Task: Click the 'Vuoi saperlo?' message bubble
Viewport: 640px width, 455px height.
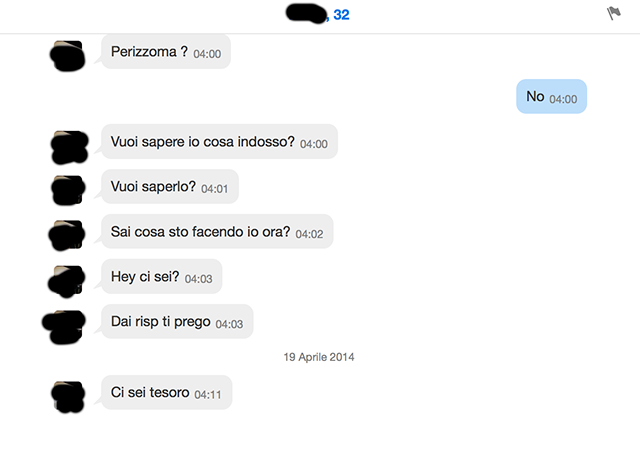Action: (x=170, y=186)
